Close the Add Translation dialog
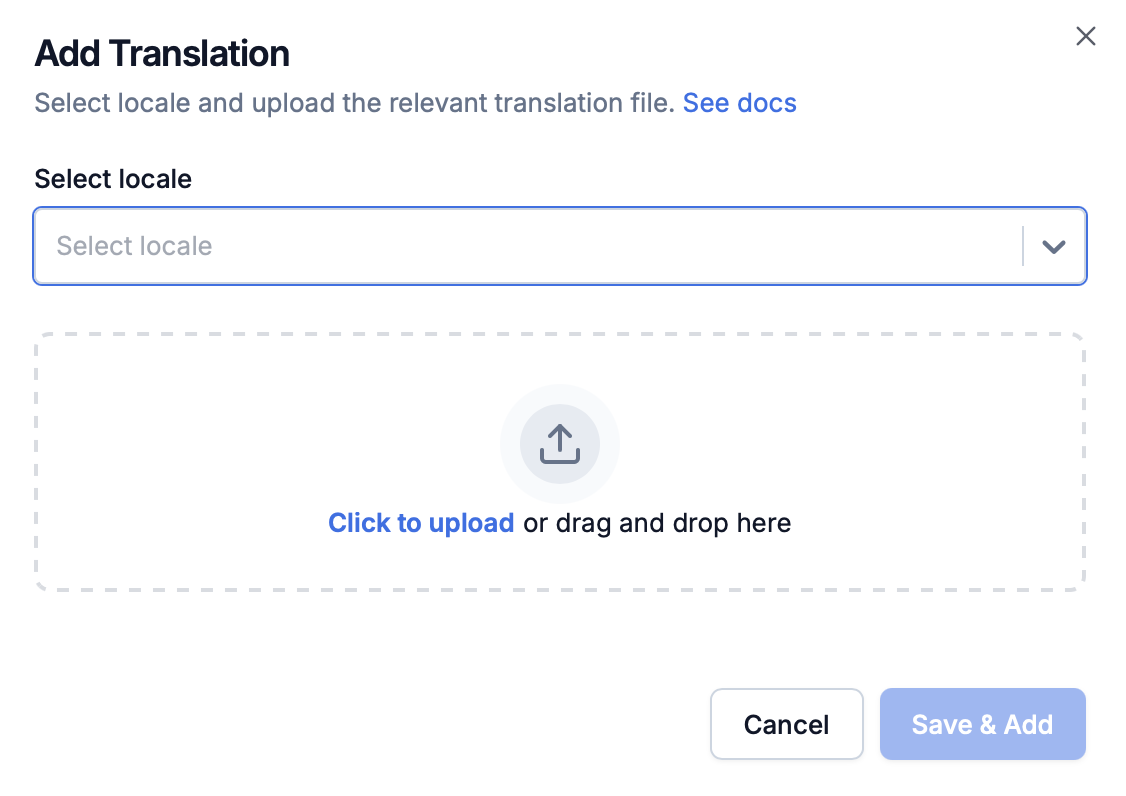Screen dimensions: 1126x796 pos(1085,37)
